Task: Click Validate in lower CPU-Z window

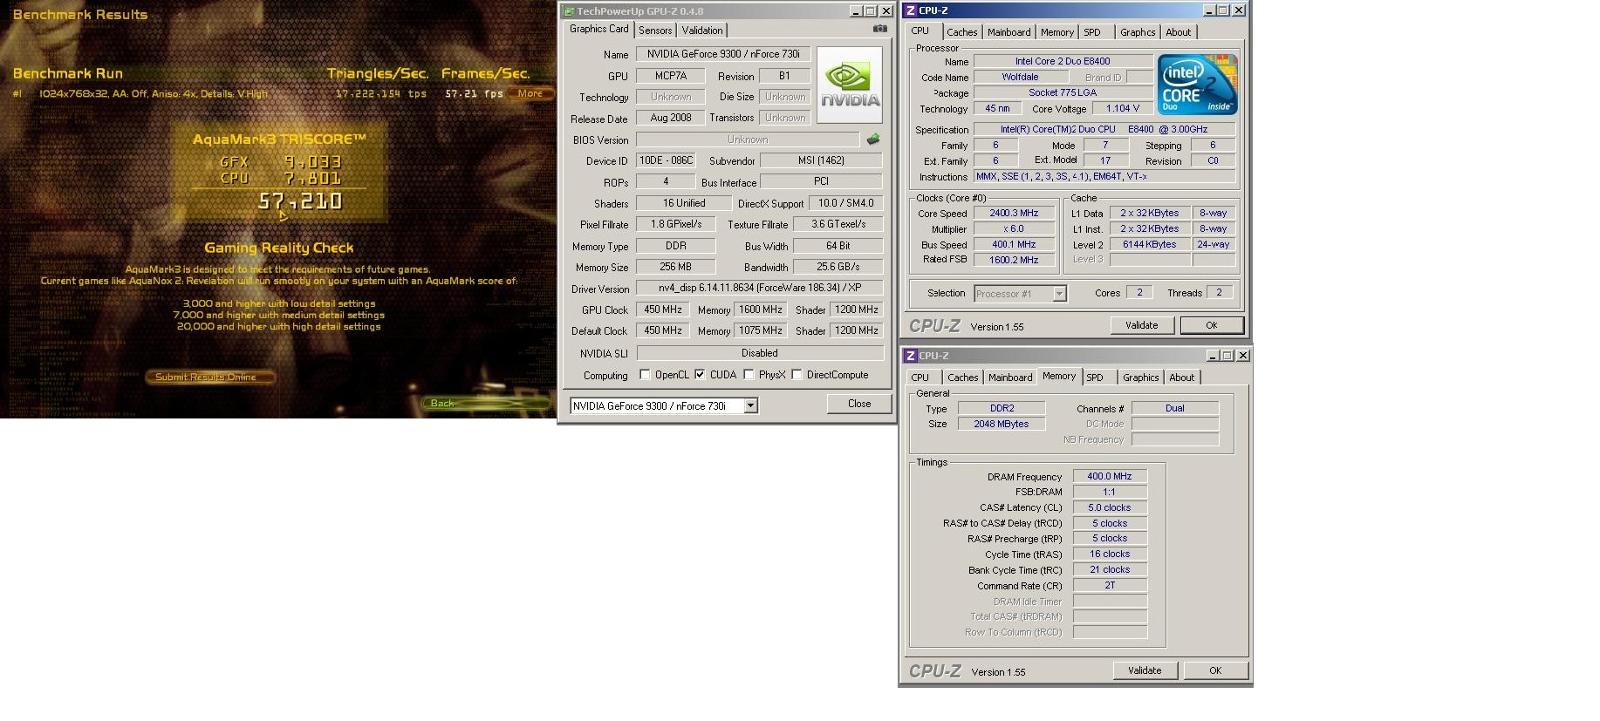Action: click(1145, 670)
